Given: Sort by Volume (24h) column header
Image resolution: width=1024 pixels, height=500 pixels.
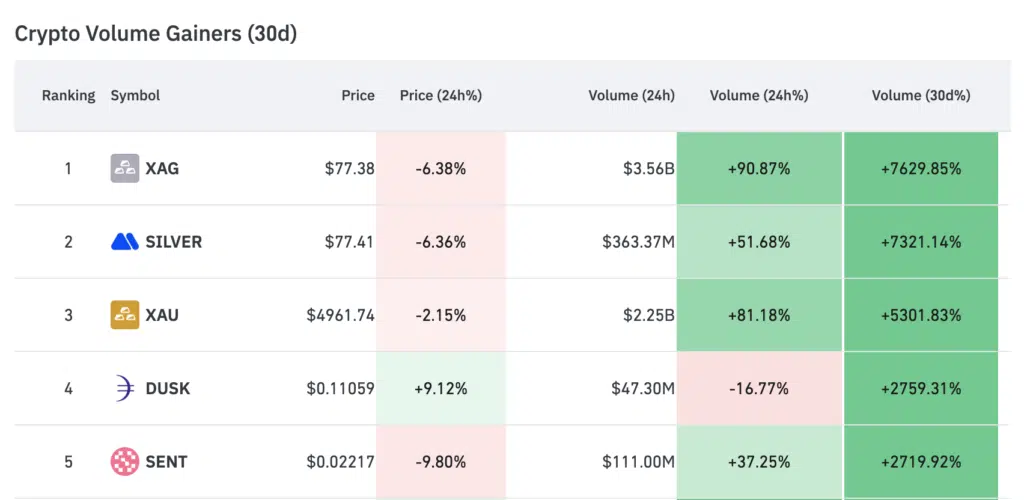Looking at the screenshot, I should [631, 96].
